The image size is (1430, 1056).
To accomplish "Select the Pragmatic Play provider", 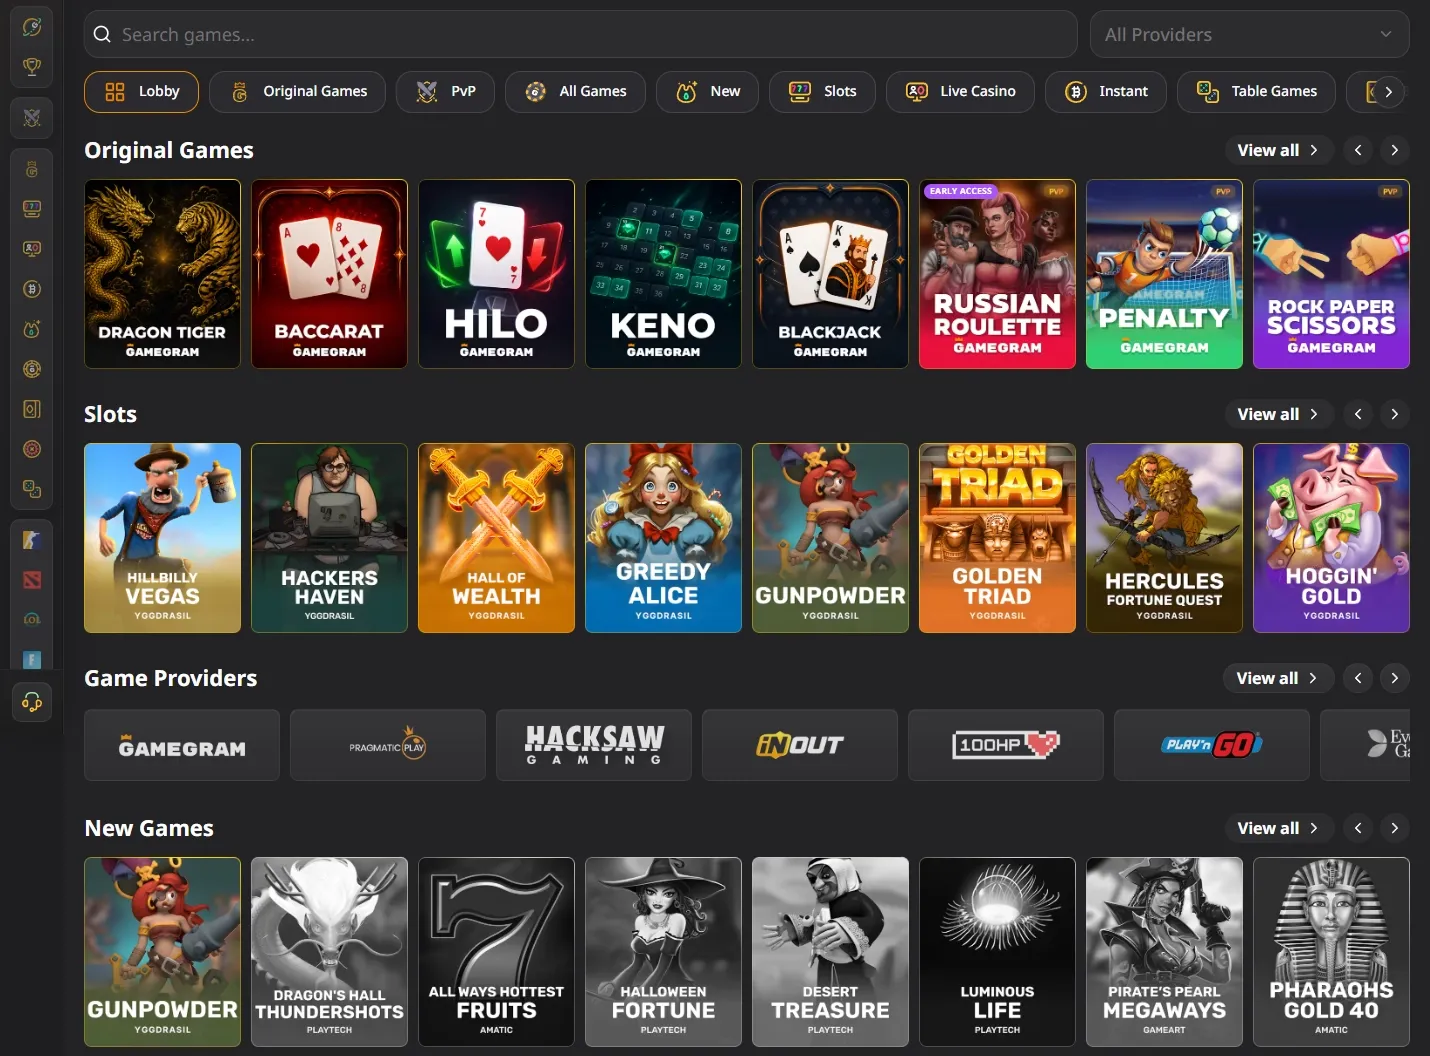I will tap(388, 745).
